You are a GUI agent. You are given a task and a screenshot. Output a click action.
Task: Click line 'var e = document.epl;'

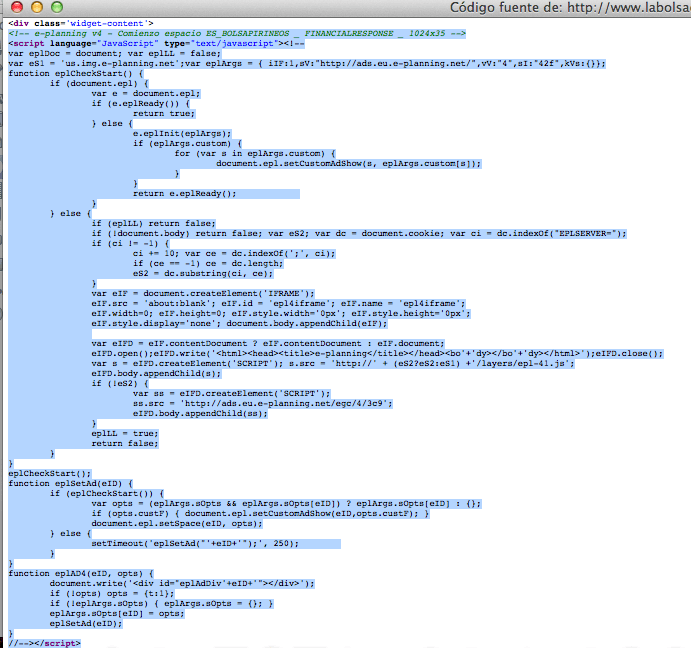click(146, 93)
